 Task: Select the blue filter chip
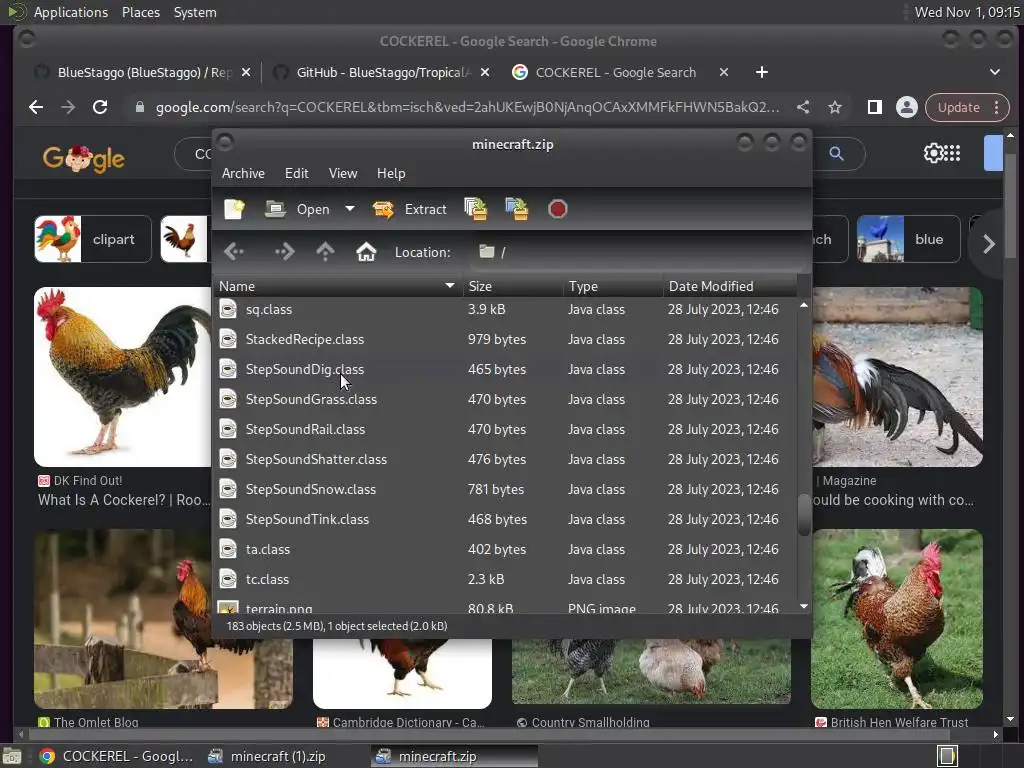point(908,239)
